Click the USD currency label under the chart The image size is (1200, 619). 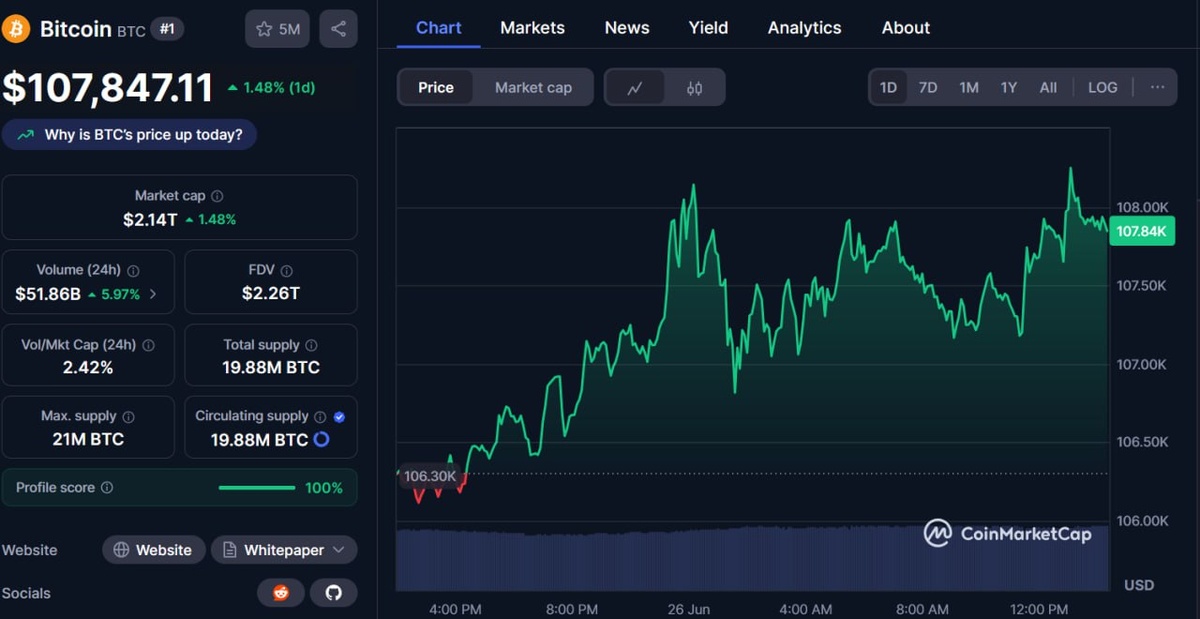coord(1139,585)
